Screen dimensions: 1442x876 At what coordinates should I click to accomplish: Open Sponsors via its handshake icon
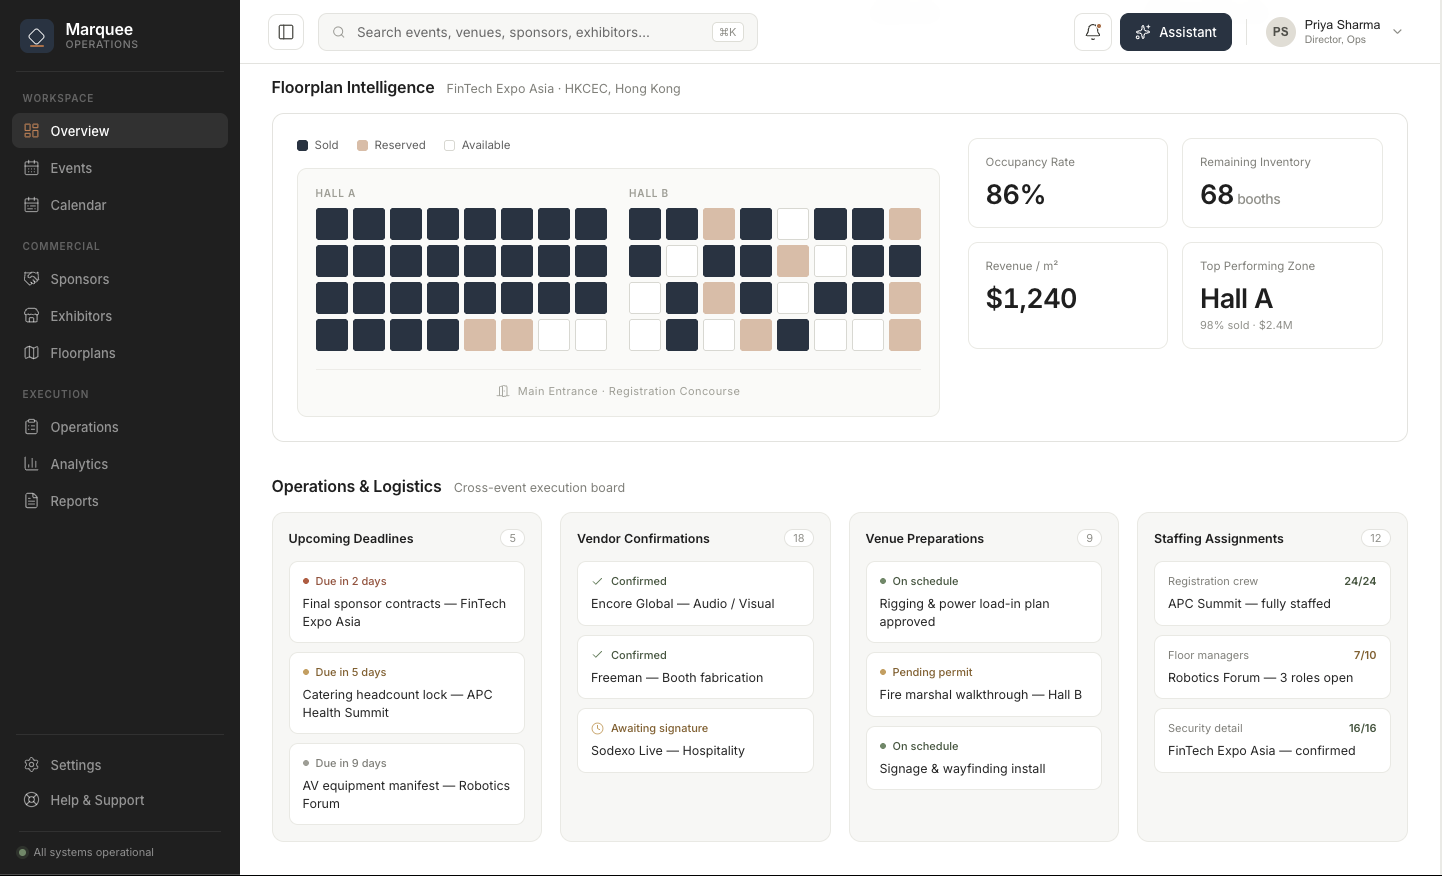click(32, 279)
